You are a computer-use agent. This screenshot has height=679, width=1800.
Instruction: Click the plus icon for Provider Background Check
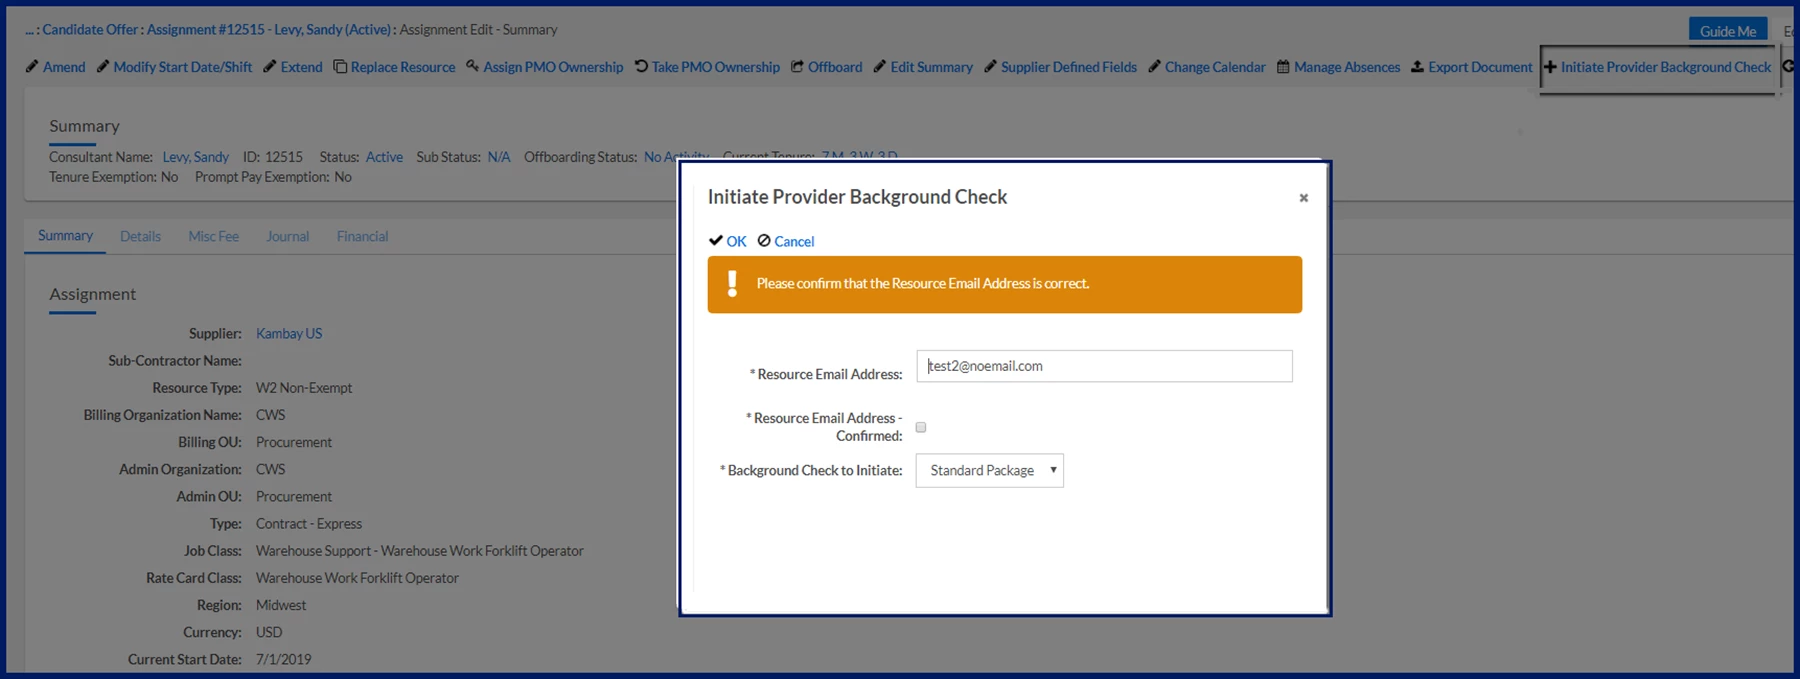[x=1550, y=67]
